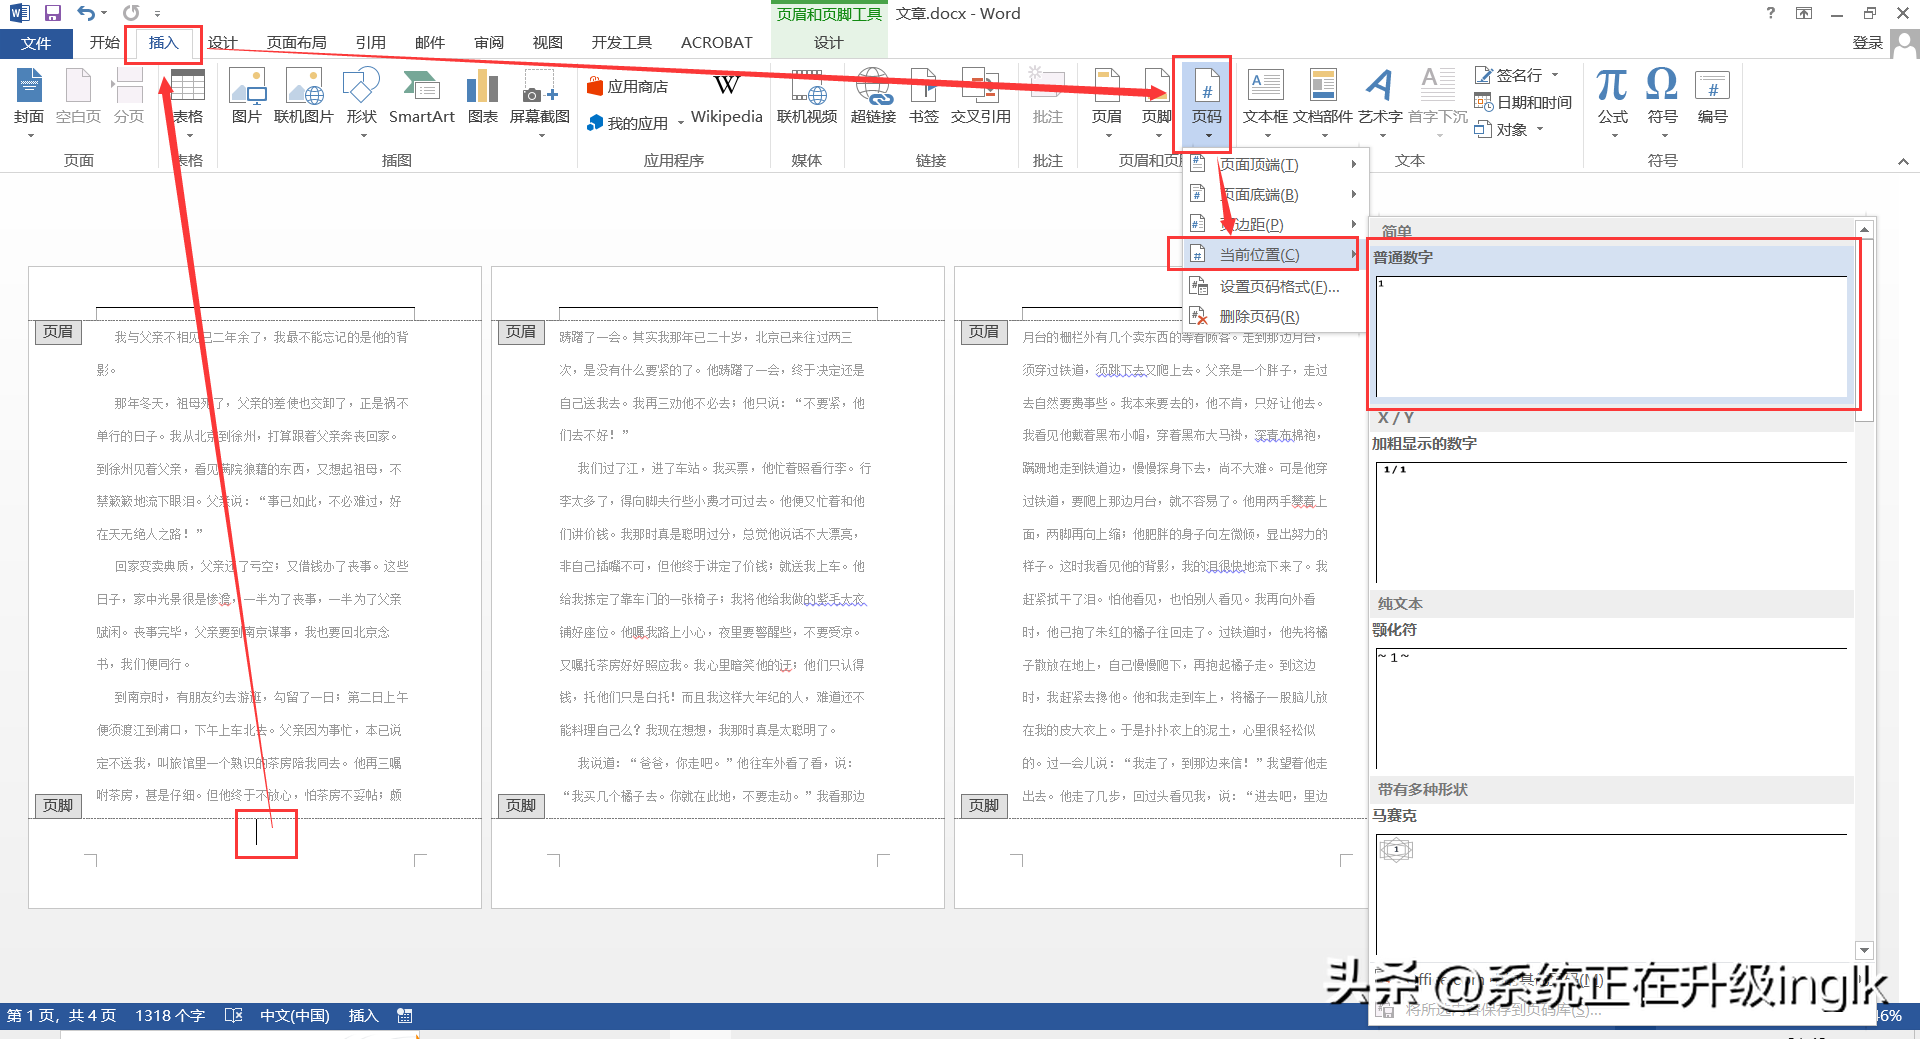Click the Redo icon in title bar
Image resolution: width=1920 pixels, height=1039 pixels.
point(131,13)
